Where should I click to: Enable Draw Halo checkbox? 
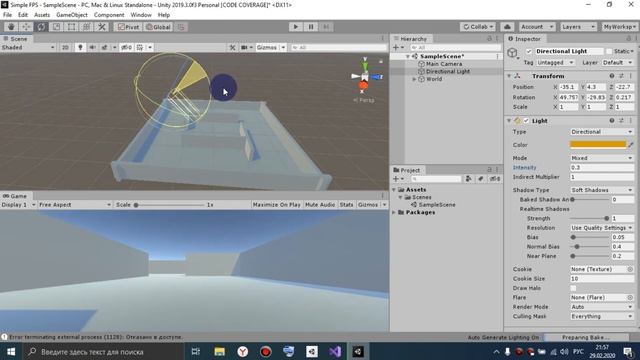coord(573,288)
